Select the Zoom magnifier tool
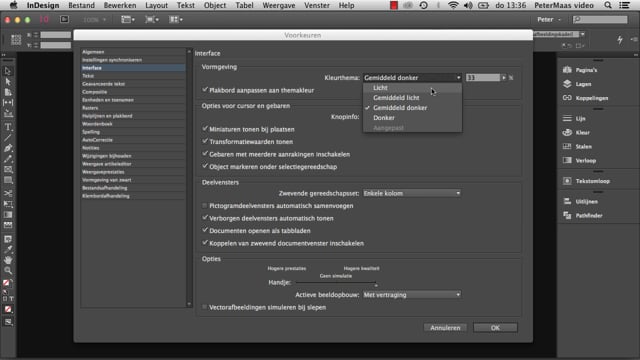 click(x=8, y=270)
